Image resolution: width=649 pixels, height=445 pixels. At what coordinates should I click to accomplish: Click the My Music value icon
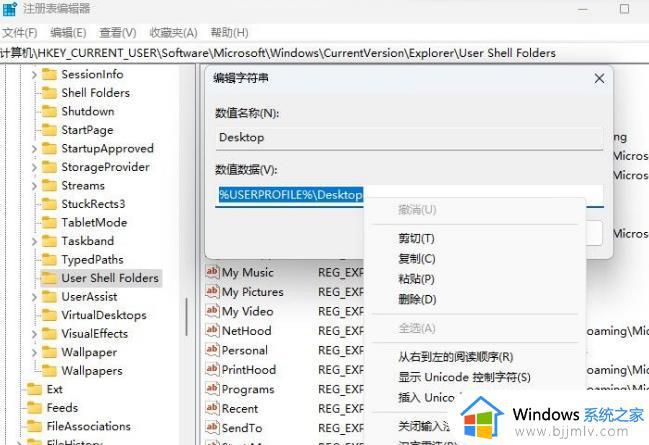[212, 272]
